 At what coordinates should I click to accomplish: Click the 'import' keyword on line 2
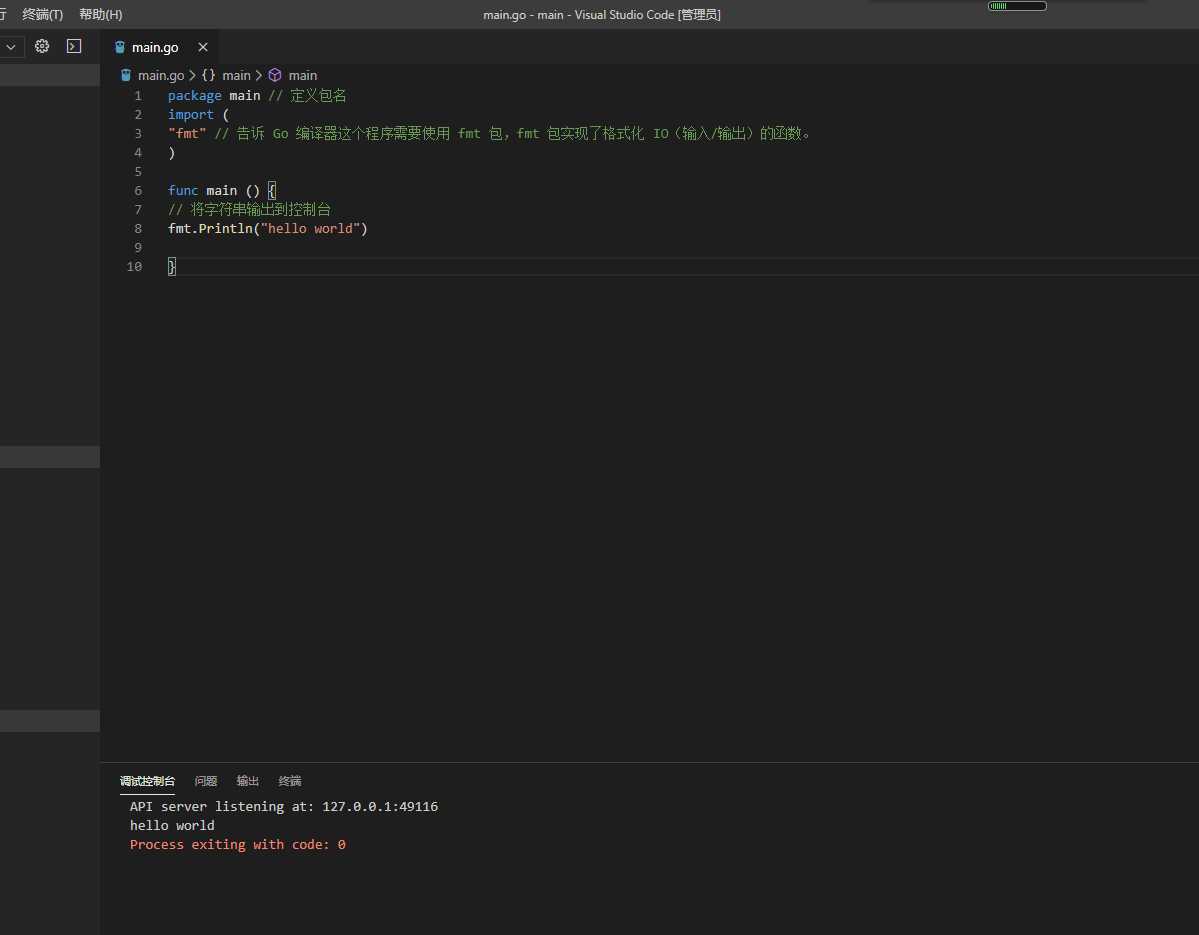(x=190, y=115)
